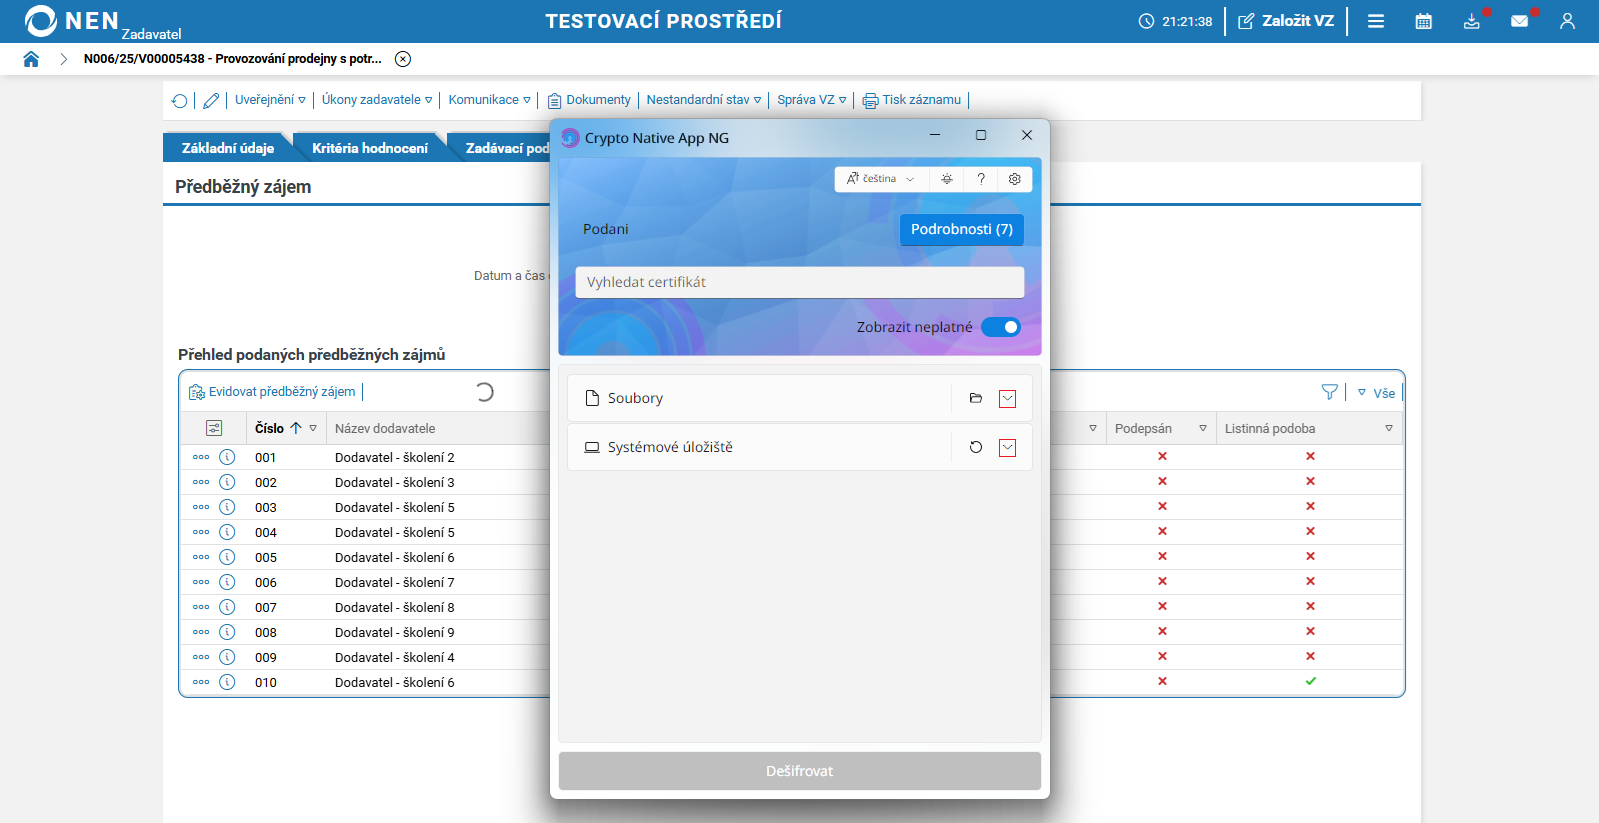Screen dimensions: 1599x823
Task: Open the Uveřejnění dropdown menu
Action: click(270, 100)
